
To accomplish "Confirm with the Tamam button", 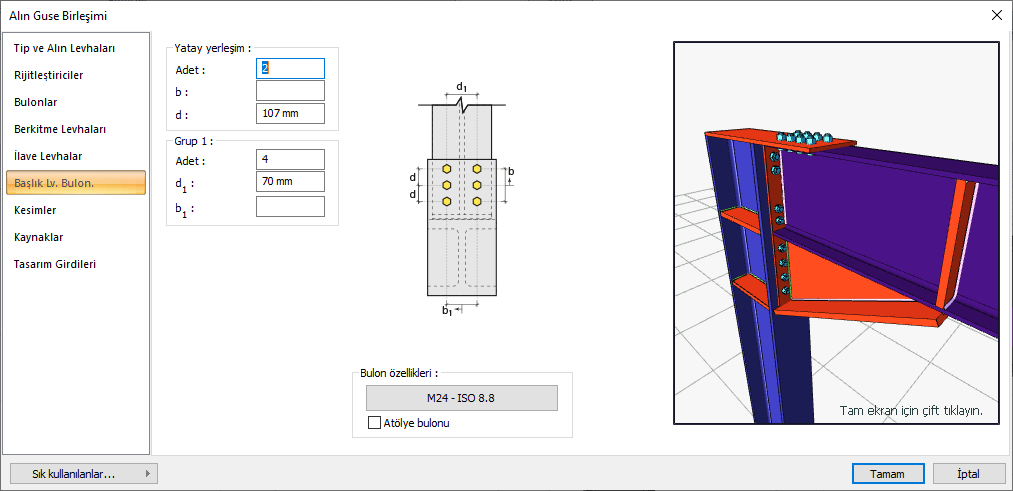I will [880, 474].
